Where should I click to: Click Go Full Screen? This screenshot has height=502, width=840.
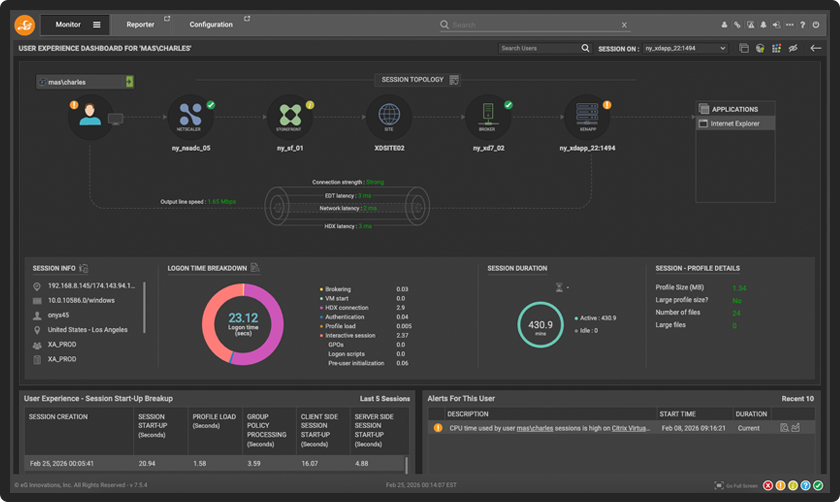pos(736,485)
